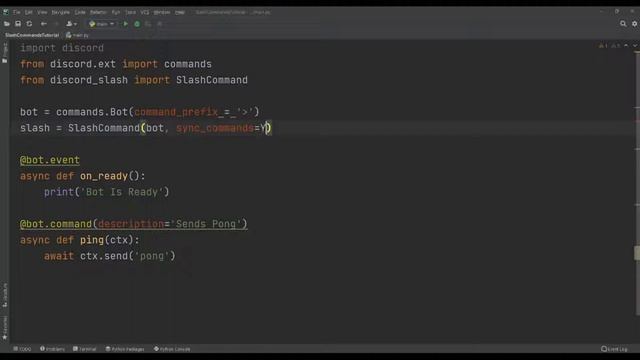The width and height of the screenshot is (640, 360).
Task: Open the Structure sidebar tab
Action: pyautogui.click(x=5, y=295)
